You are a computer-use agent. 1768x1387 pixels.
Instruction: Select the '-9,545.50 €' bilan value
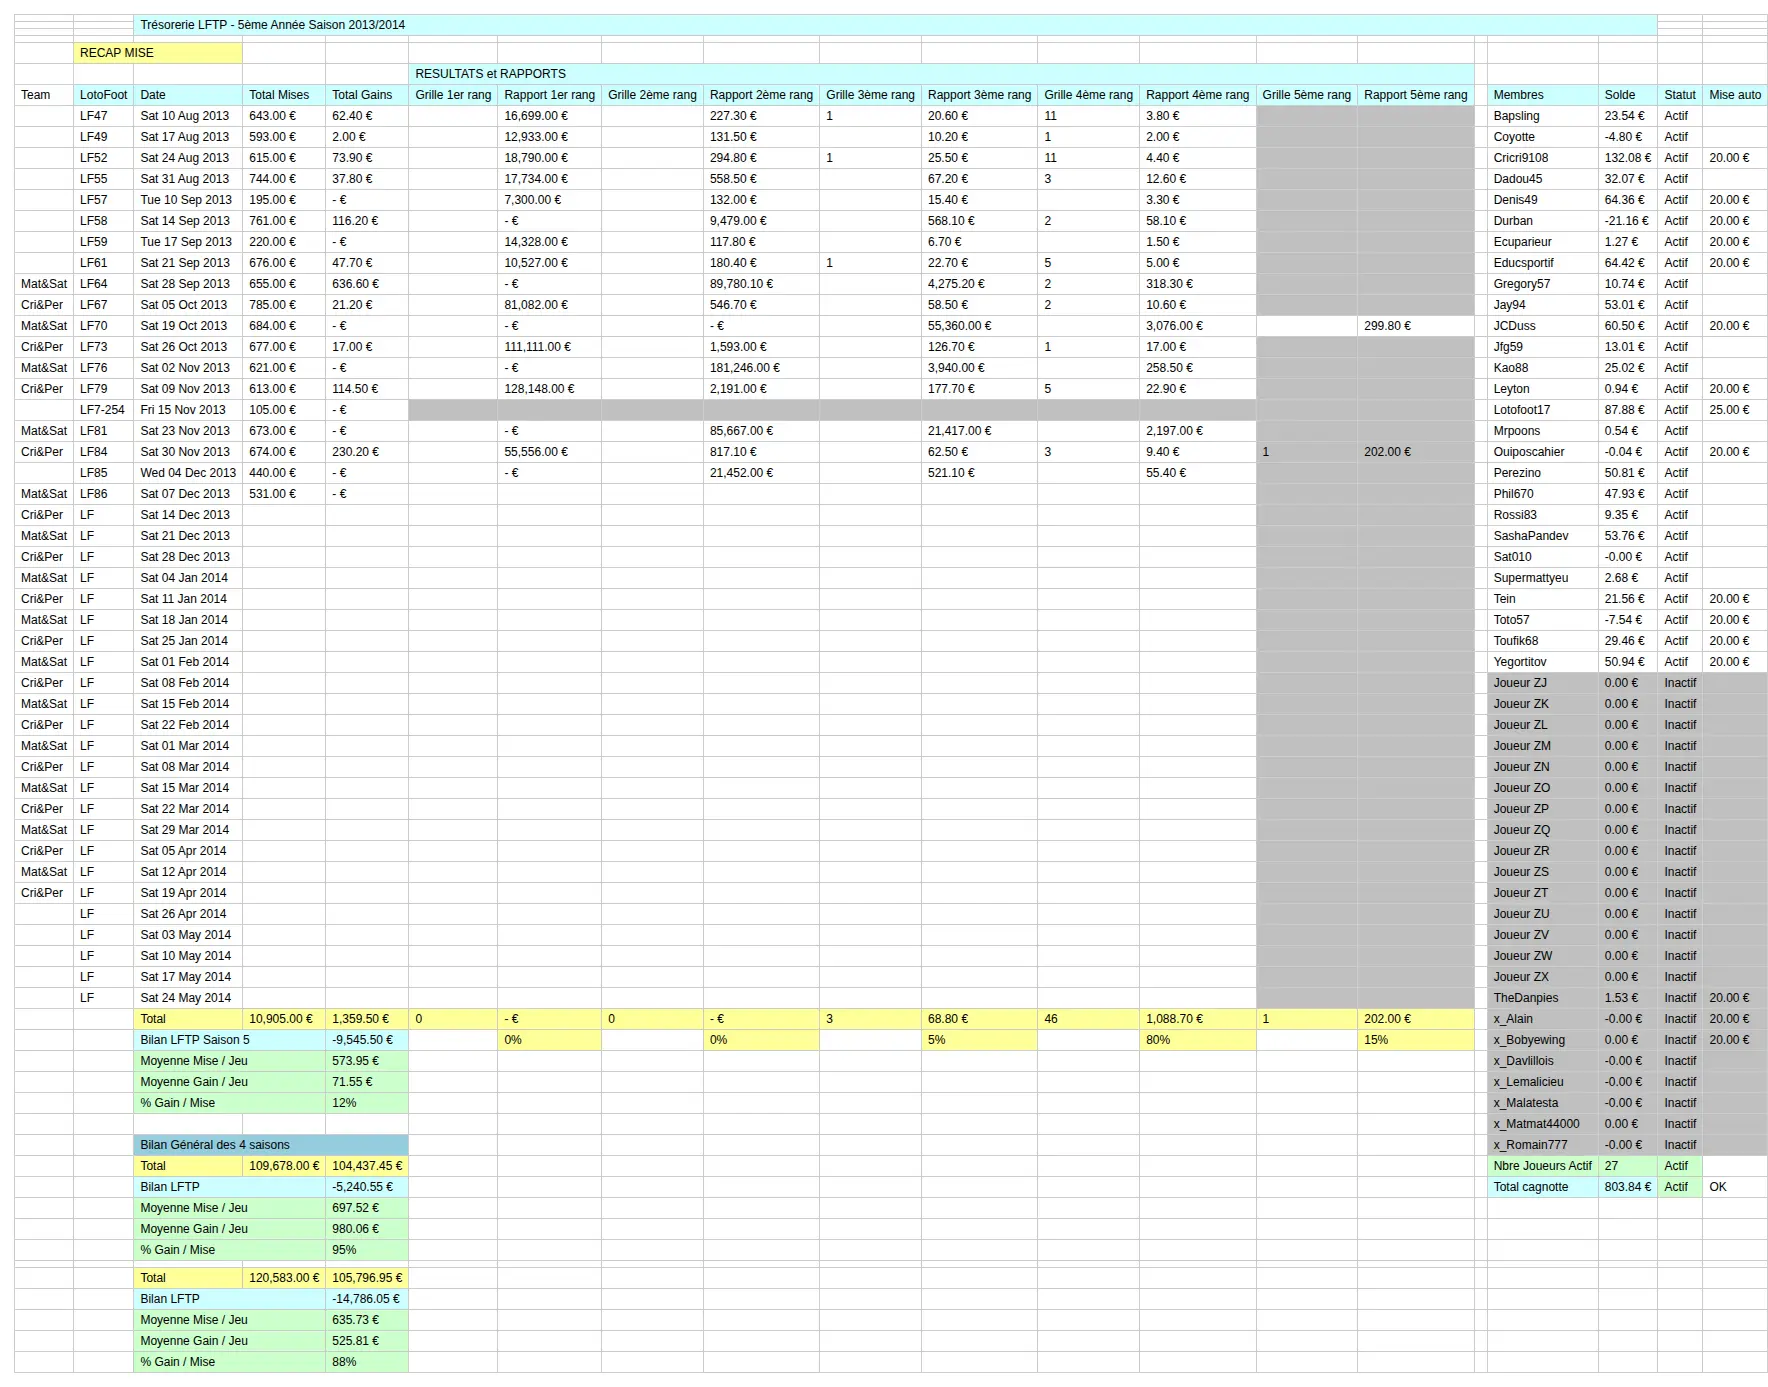(x=367, y=1040)
